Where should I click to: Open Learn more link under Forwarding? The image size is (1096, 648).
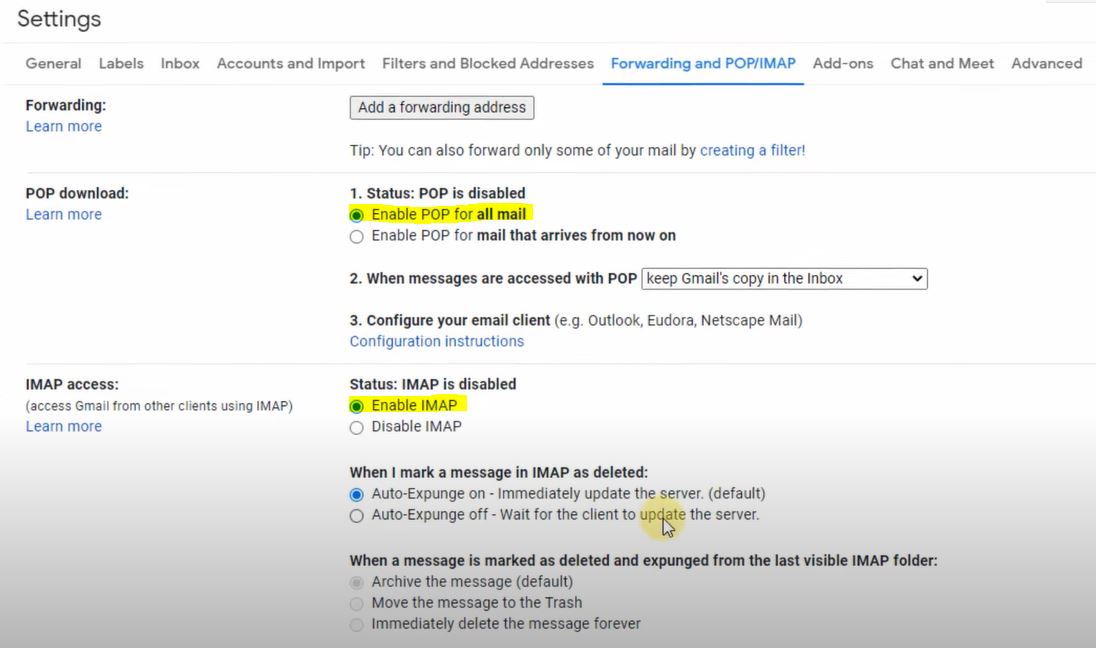pos(64,127)
